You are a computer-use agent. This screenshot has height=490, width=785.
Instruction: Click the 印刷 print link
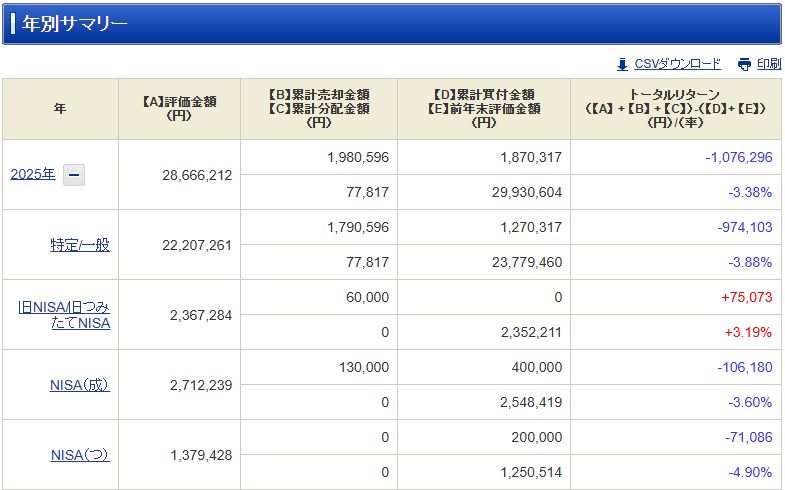769,64
